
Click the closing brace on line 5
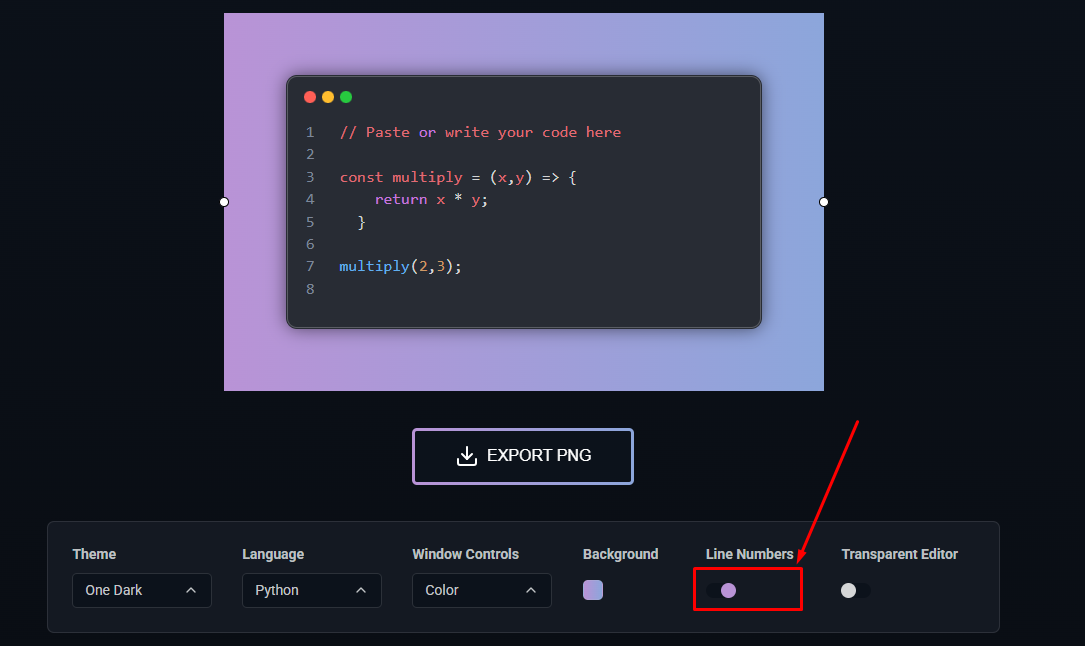[x=361, y=222]
